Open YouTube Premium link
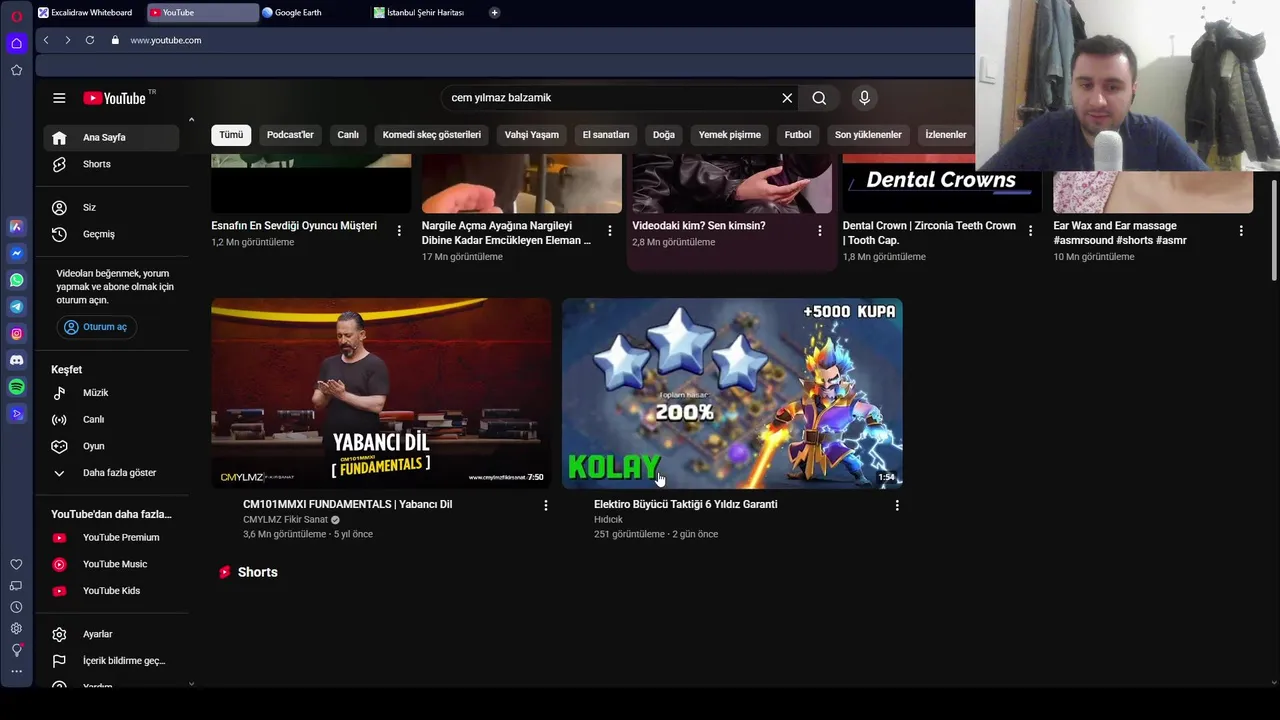1280x720 pixels. (111, 538)
